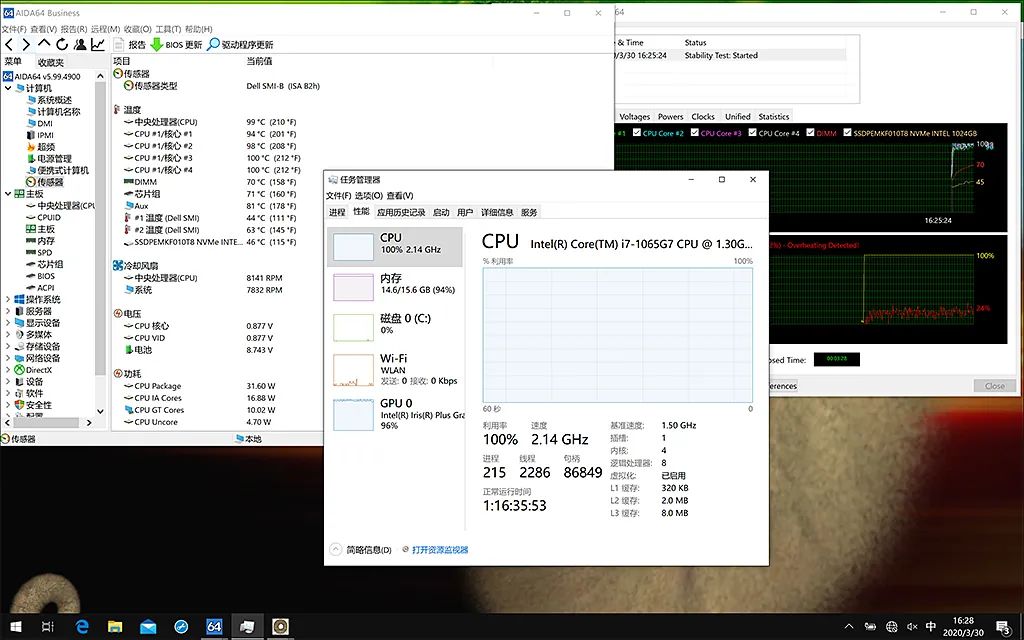Click Close button in stability test
1024x640 pixels.
[x=995, y=386]
